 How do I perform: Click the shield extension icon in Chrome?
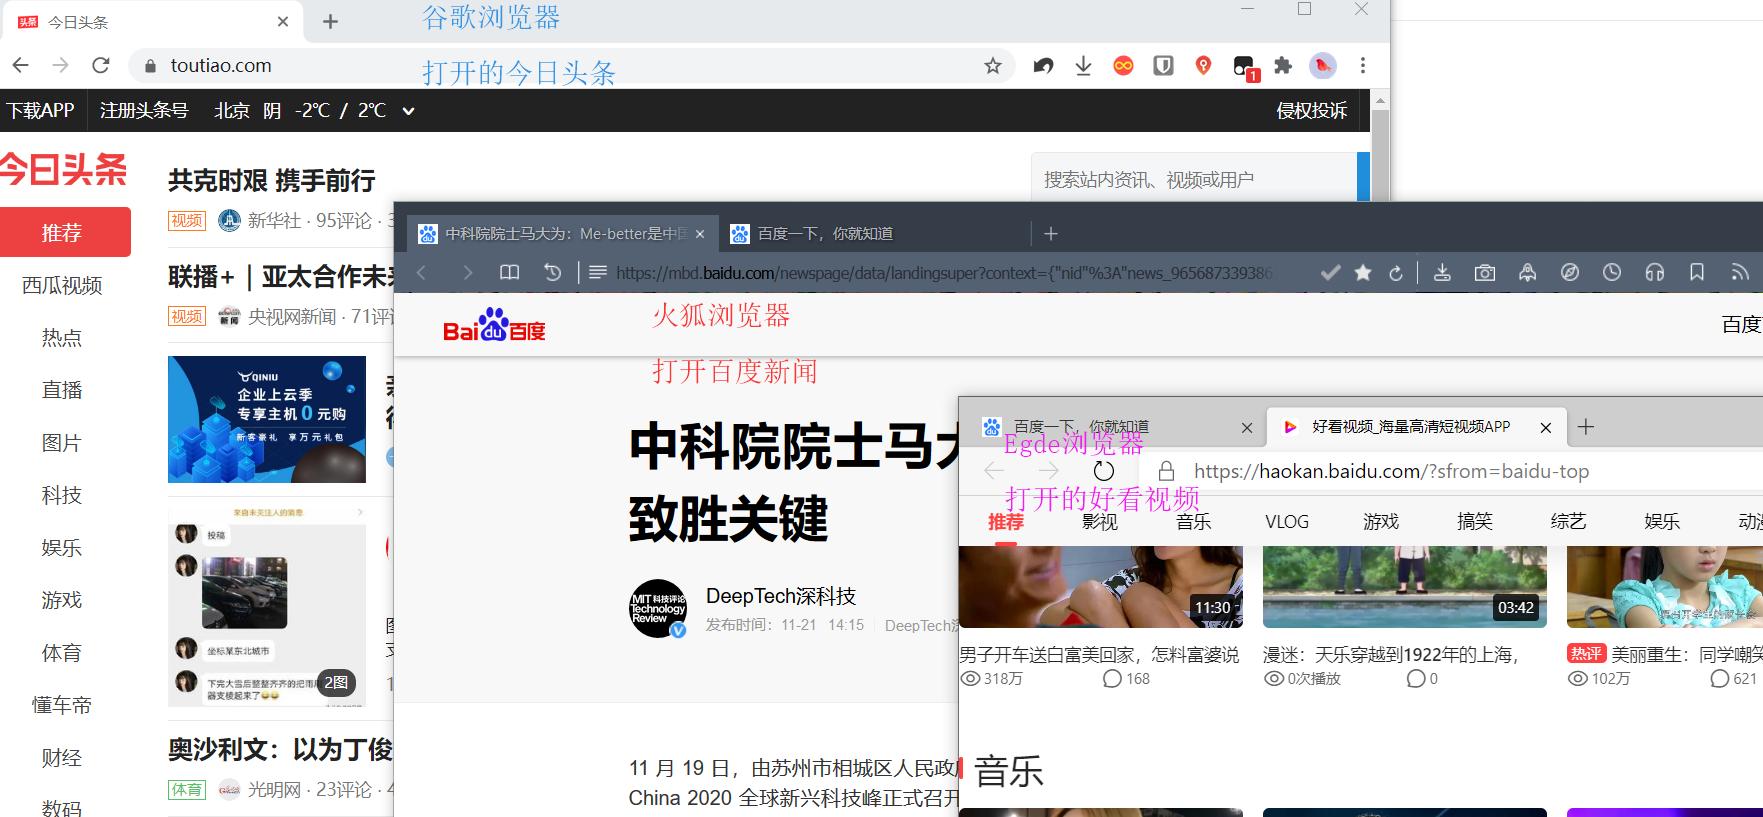(x=1163, y=65)
